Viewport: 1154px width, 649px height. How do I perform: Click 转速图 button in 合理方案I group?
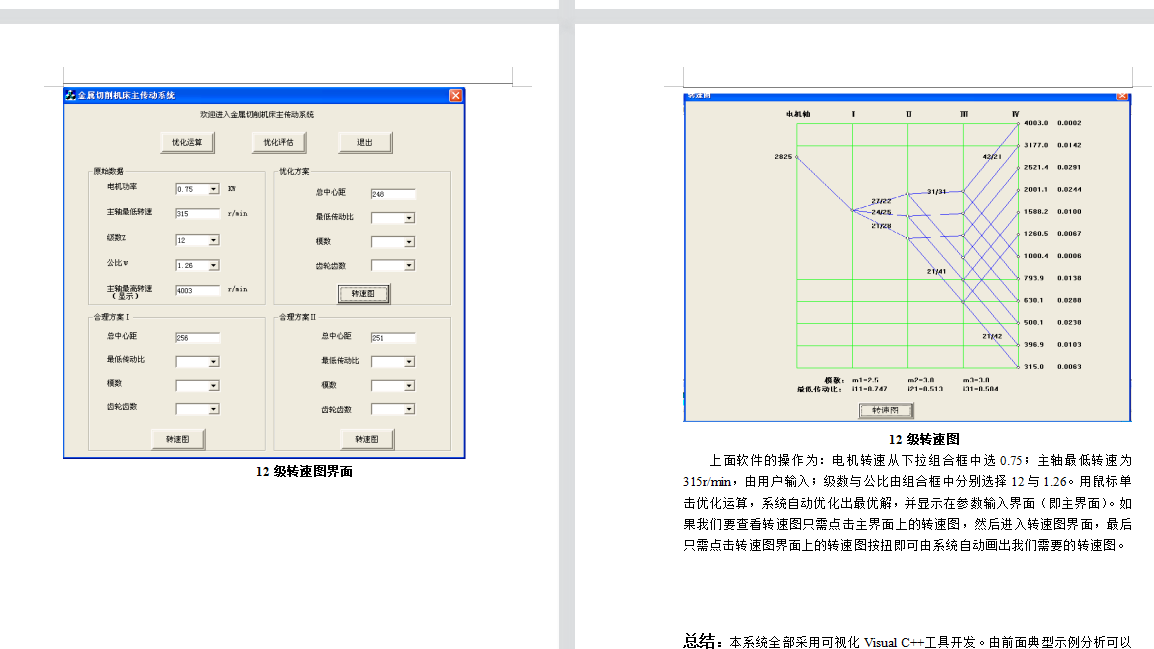coord(178,439)
